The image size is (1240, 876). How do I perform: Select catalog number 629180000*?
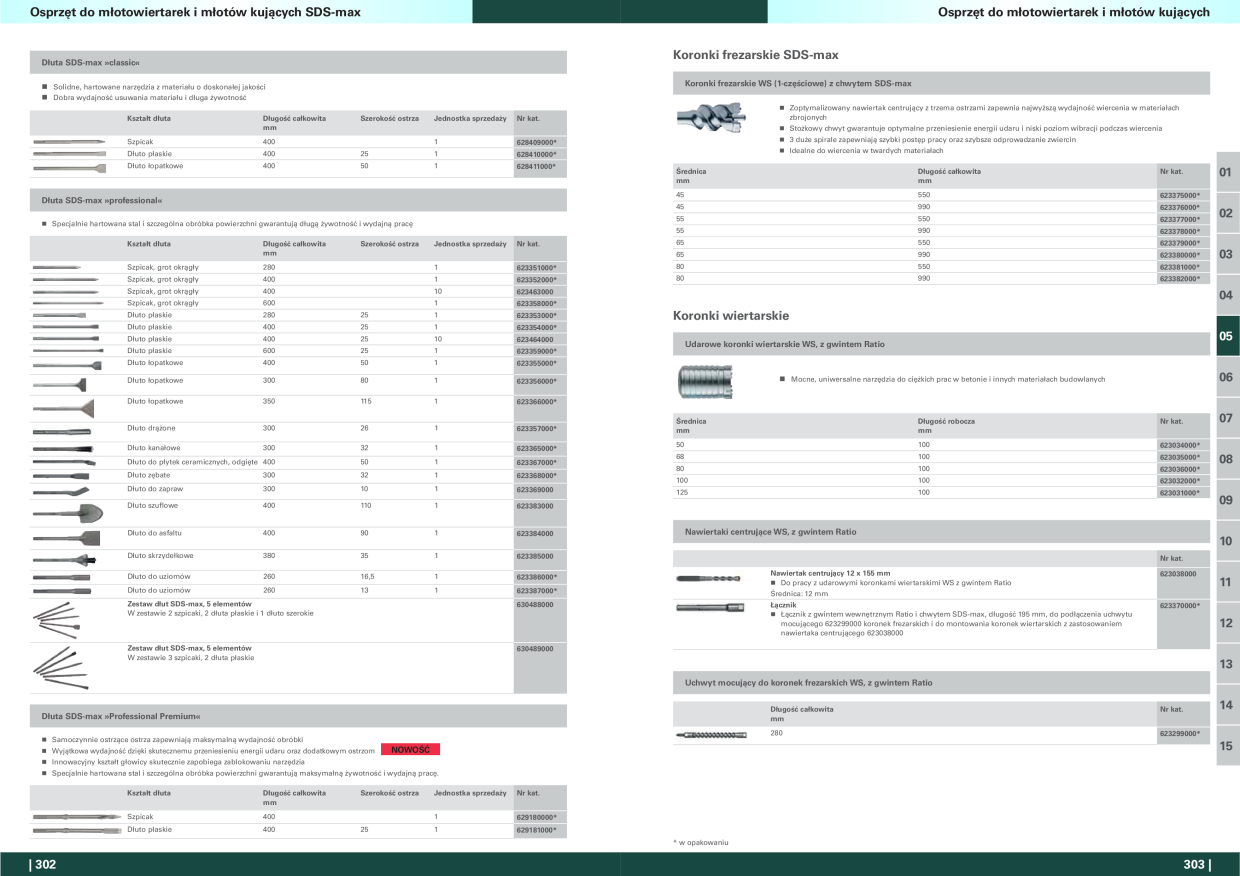click(536, 818)
